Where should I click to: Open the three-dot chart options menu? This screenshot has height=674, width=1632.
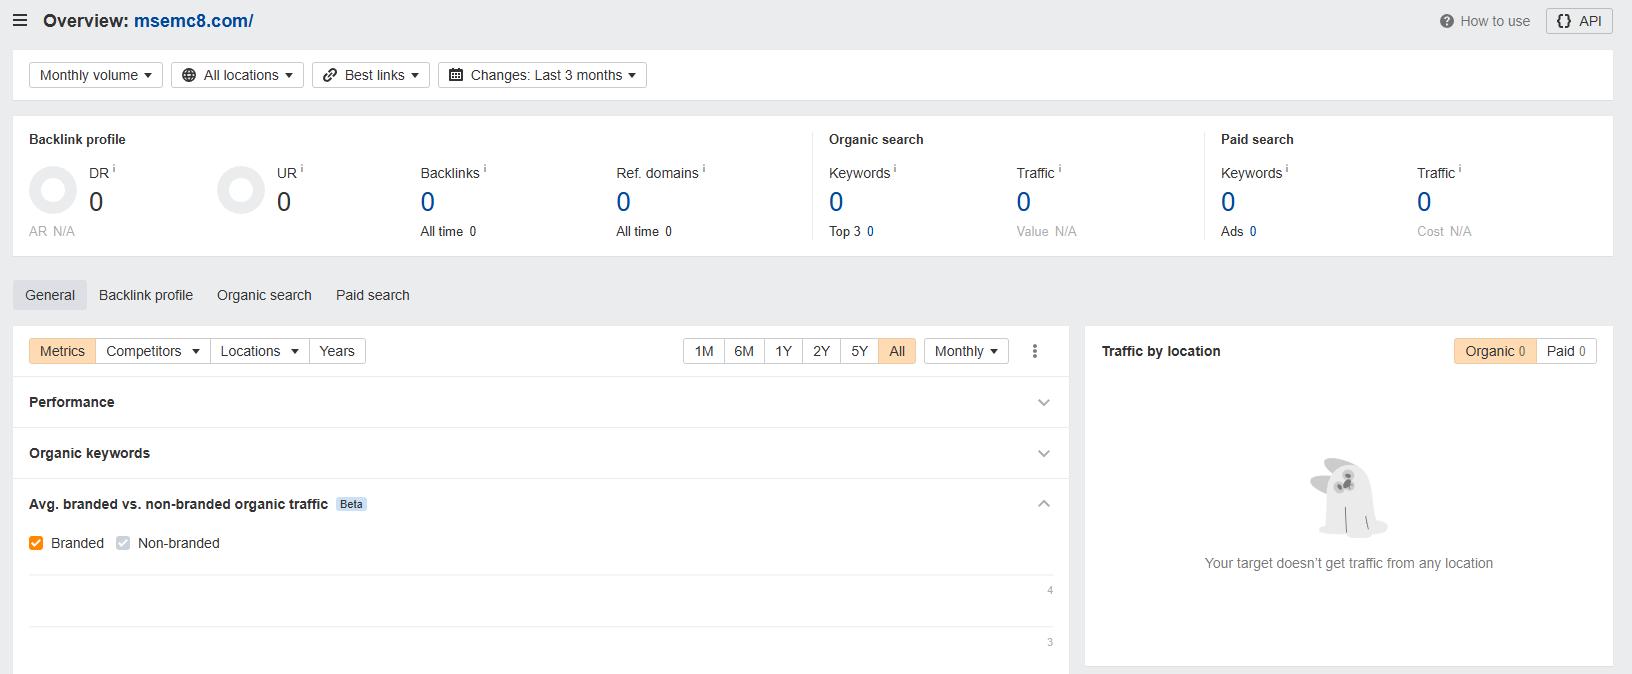click(1035, 351)
